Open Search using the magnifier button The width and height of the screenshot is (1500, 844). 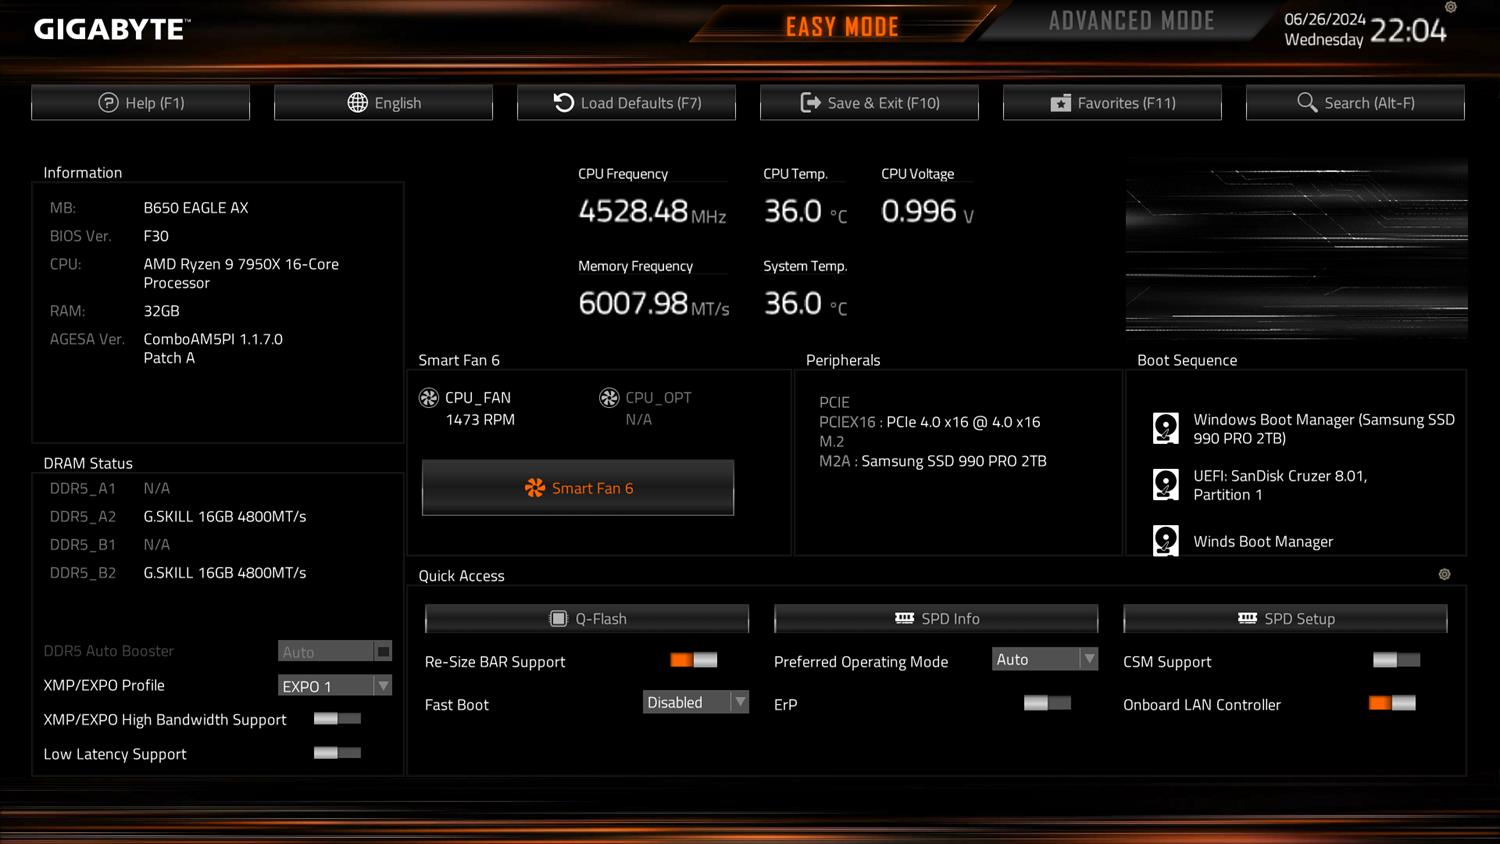[1355, 103]
